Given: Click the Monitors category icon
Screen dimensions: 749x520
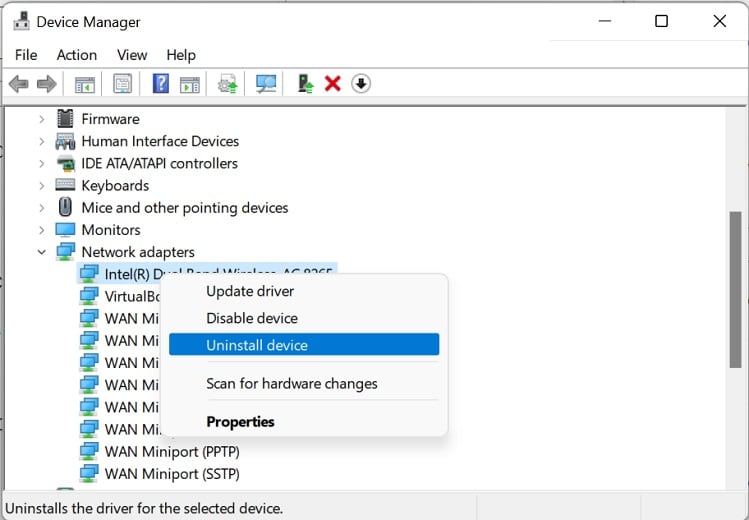Looking at the screenshot, I should tap(65, 230).
